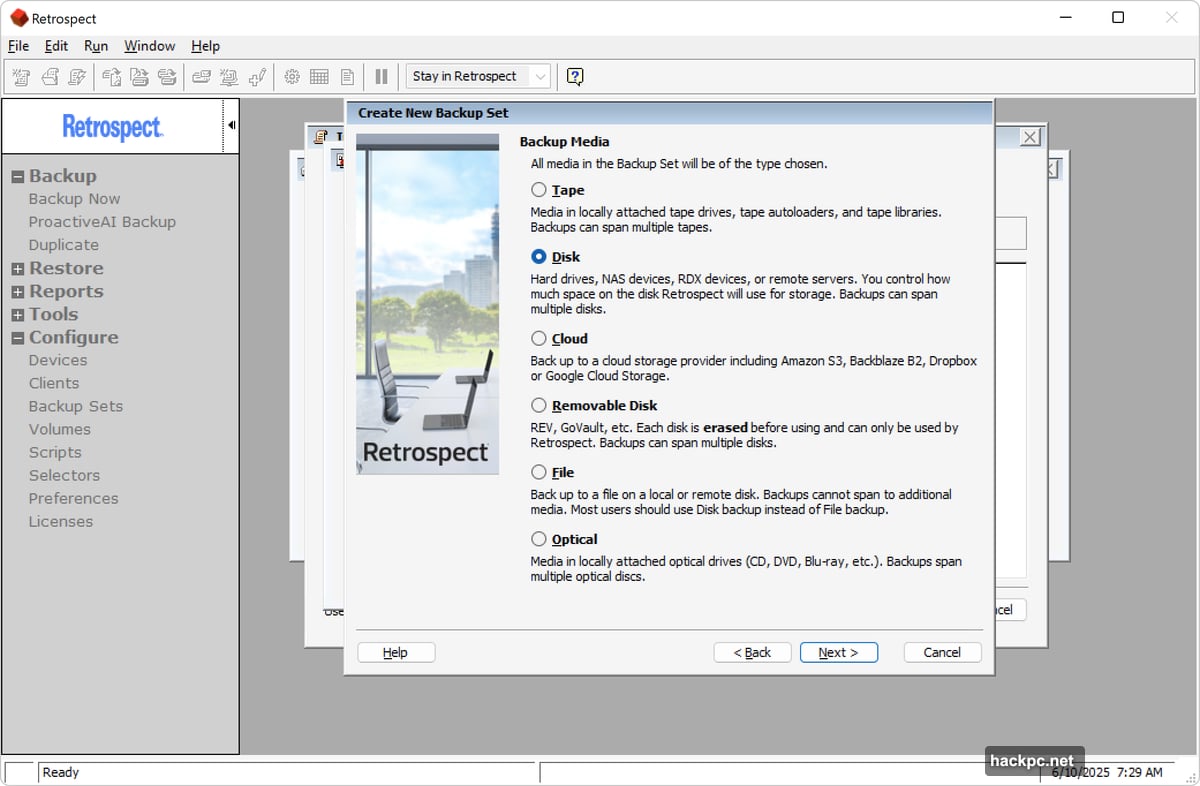Select the Optical media radio button

click(539, 539)
